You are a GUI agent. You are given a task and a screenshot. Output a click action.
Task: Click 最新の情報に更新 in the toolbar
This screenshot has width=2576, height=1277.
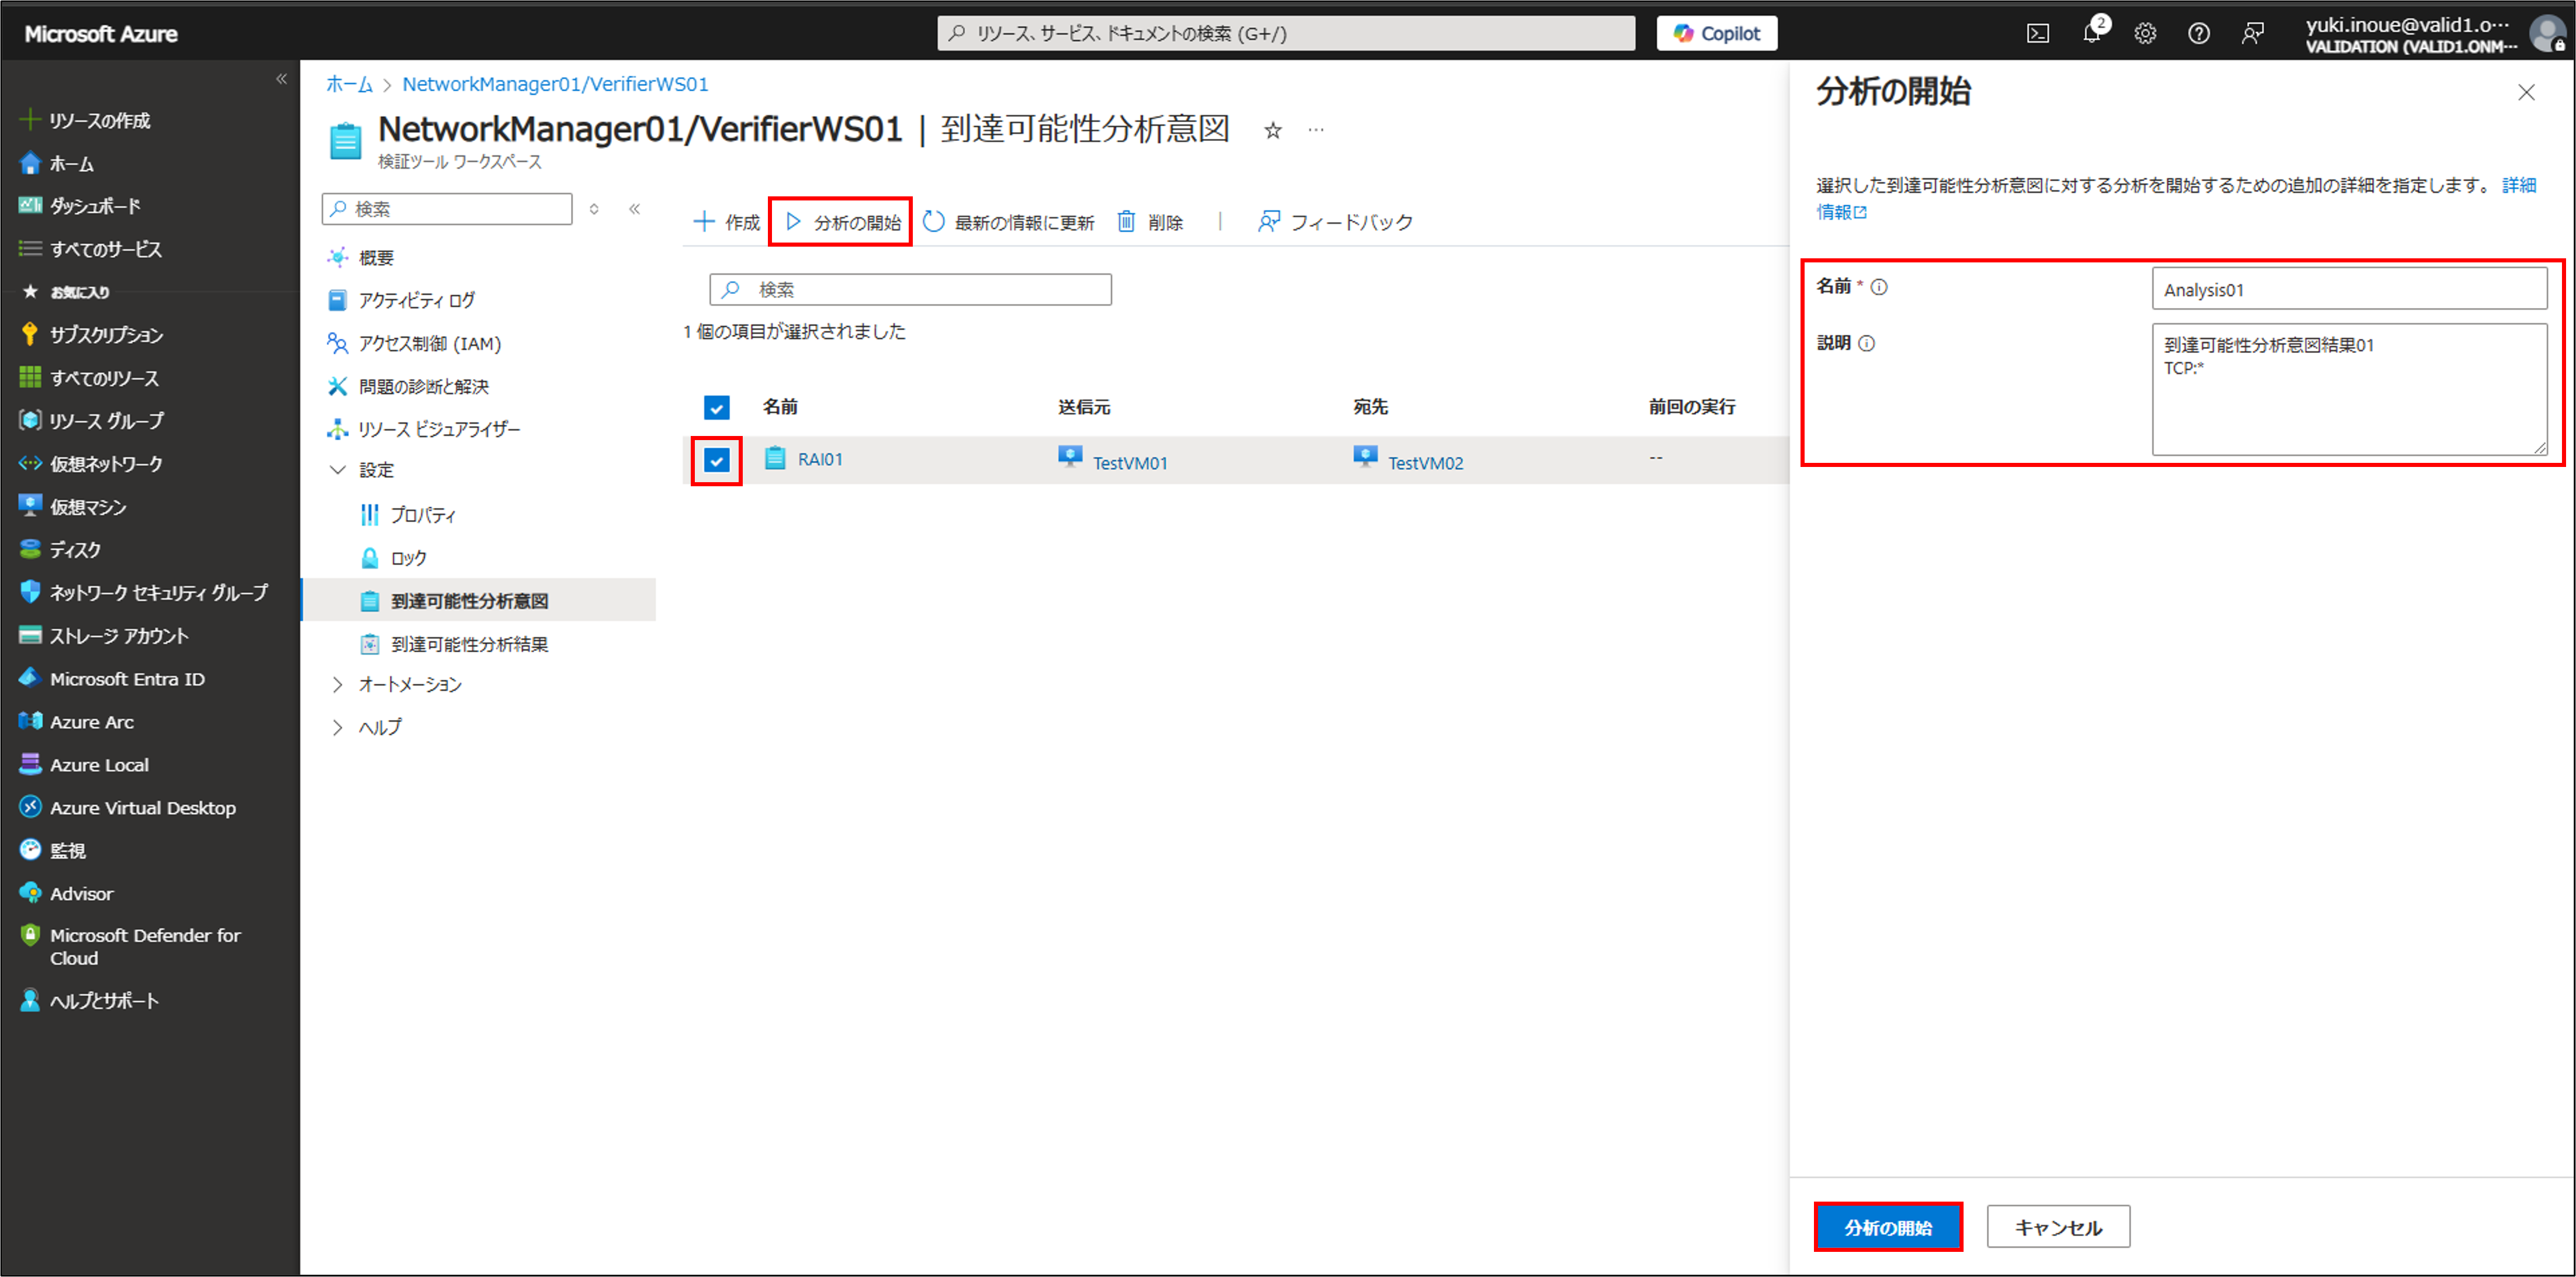1008,222
